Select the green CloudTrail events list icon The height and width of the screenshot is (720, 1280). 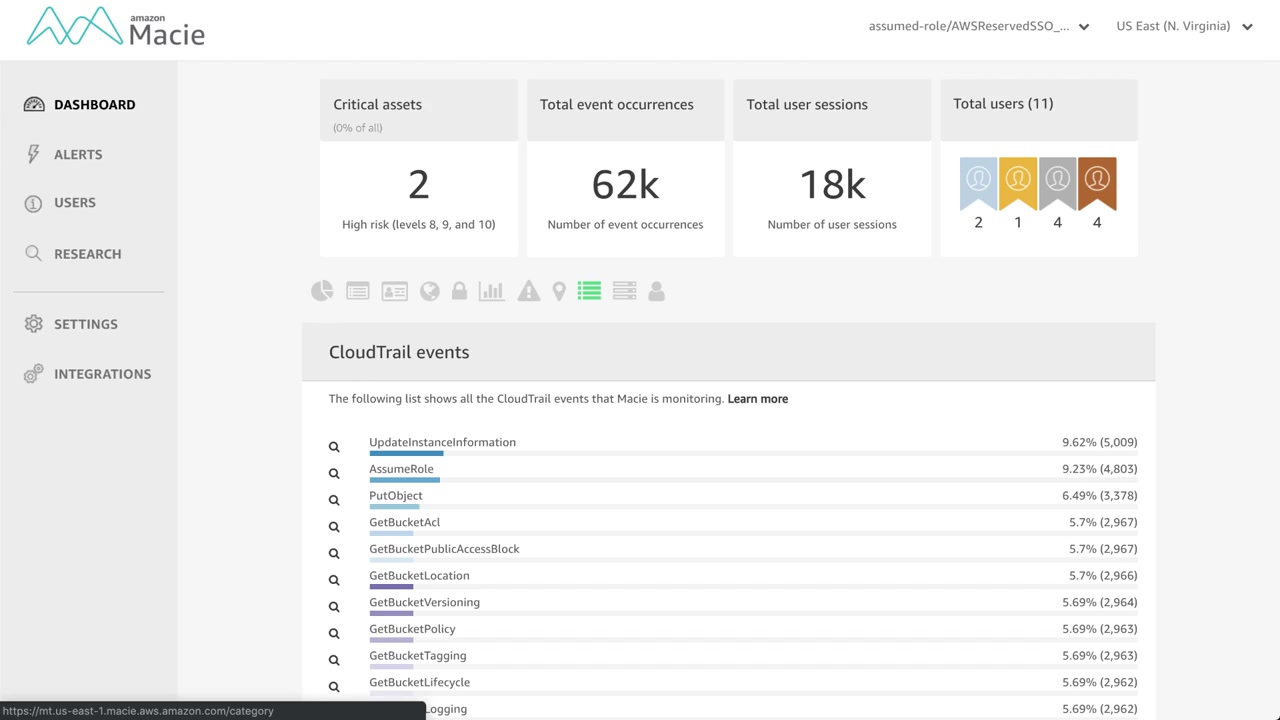(x=589, y=291)
